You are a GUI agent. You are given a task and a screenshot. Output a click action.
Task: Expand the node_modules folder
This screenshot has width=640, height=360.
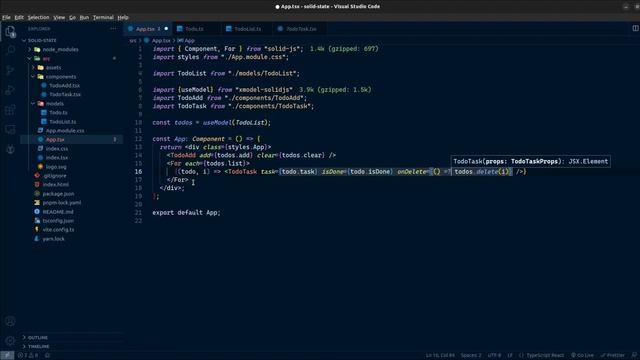(x=60, y=49)
